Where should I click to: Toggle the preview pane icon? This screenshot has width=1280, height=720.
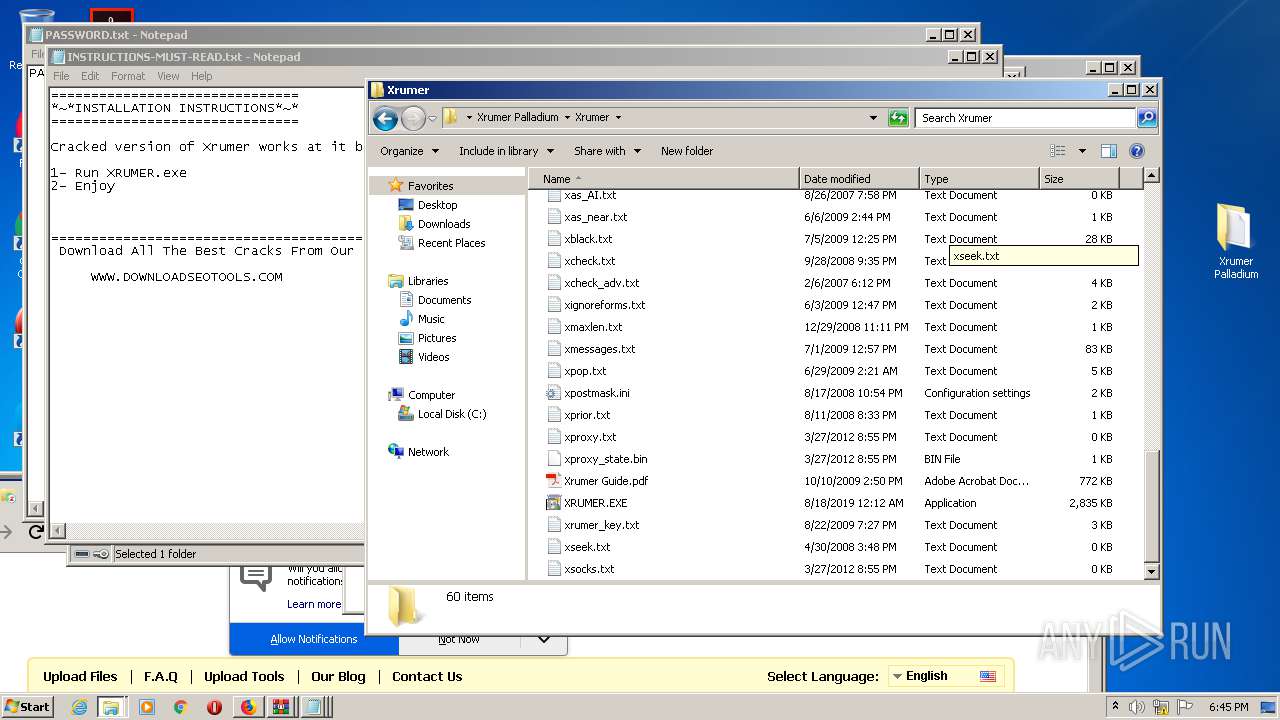coord(1108,151)
